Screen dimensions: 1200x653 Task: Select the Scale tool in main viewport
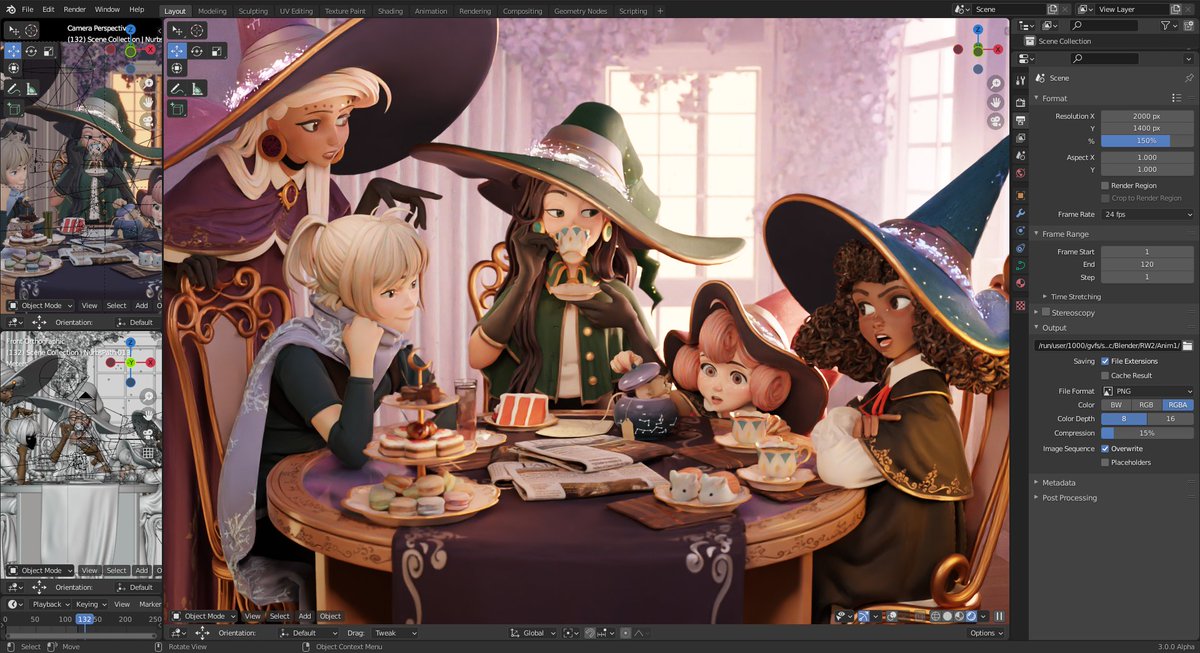(217, 50)
